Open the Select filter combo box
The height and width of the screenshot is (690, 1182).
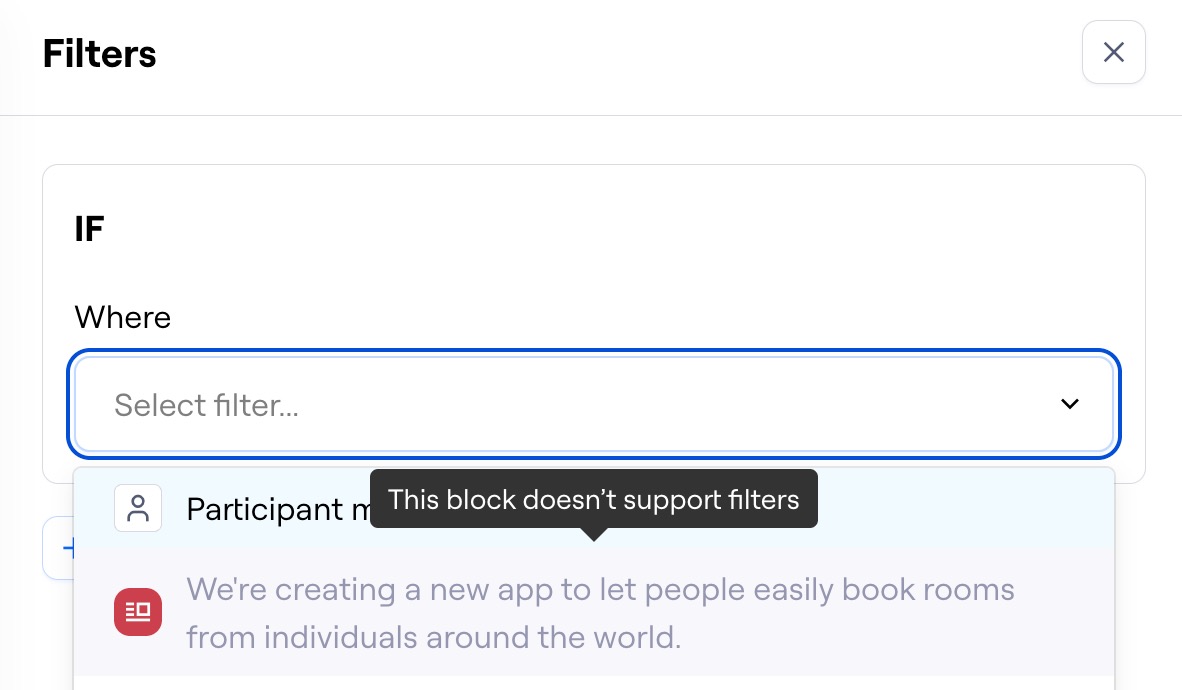click(x=594, y=404)
